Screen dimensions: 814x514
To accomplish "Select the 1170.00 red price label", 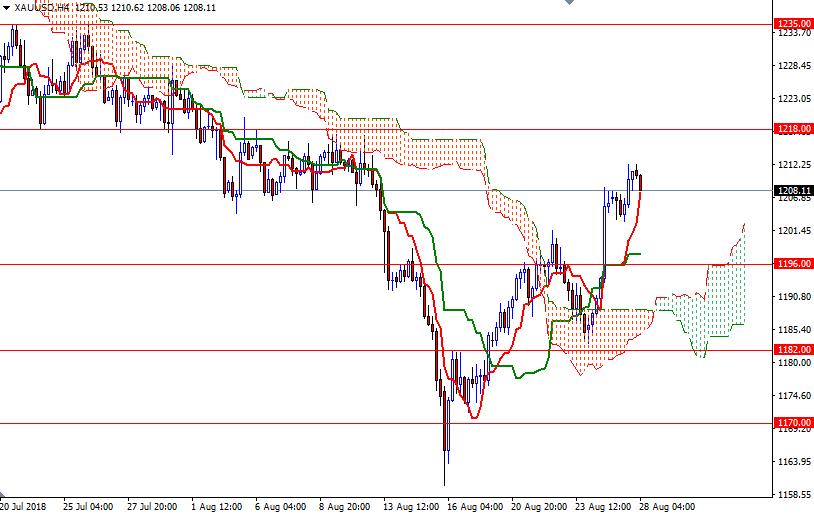I will click(x=793, y=423).
